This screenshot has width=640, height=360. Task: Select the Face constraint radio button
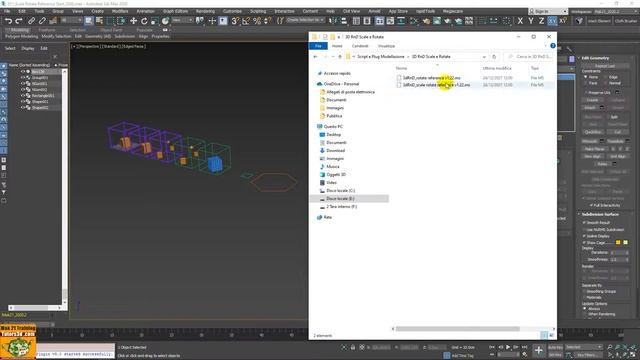tap(585, 83)
